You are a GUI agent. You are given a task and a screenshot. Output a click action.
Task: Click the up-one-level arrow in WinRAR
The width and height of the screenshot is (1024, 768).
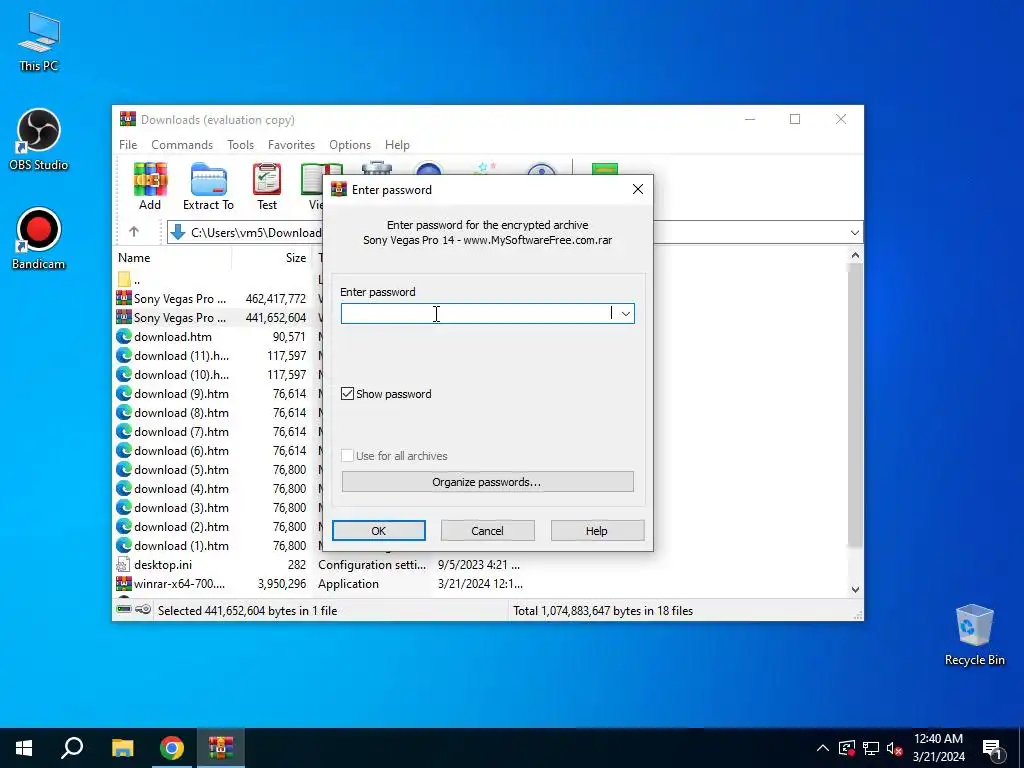pyautogui.click(x=134, y=231)
